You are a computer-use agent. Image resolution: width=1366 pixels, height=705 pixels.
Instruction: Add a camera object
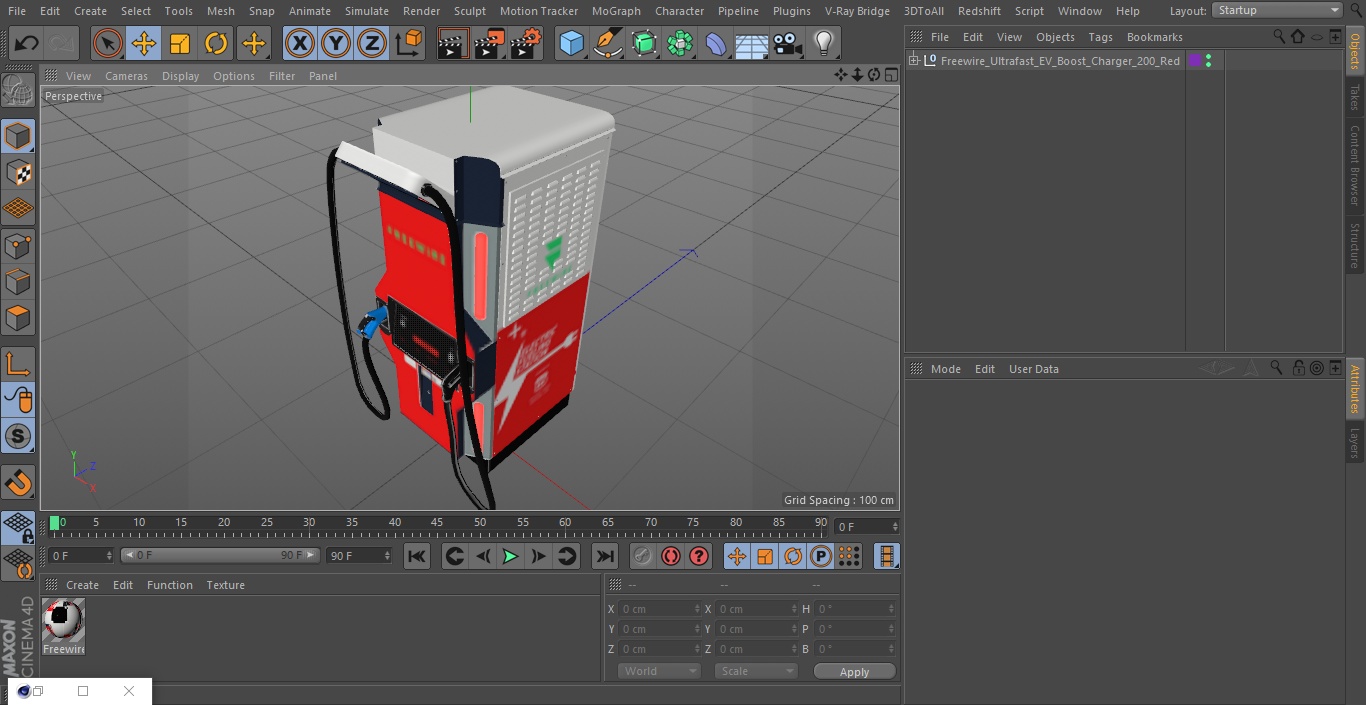[x=788, y=43]
